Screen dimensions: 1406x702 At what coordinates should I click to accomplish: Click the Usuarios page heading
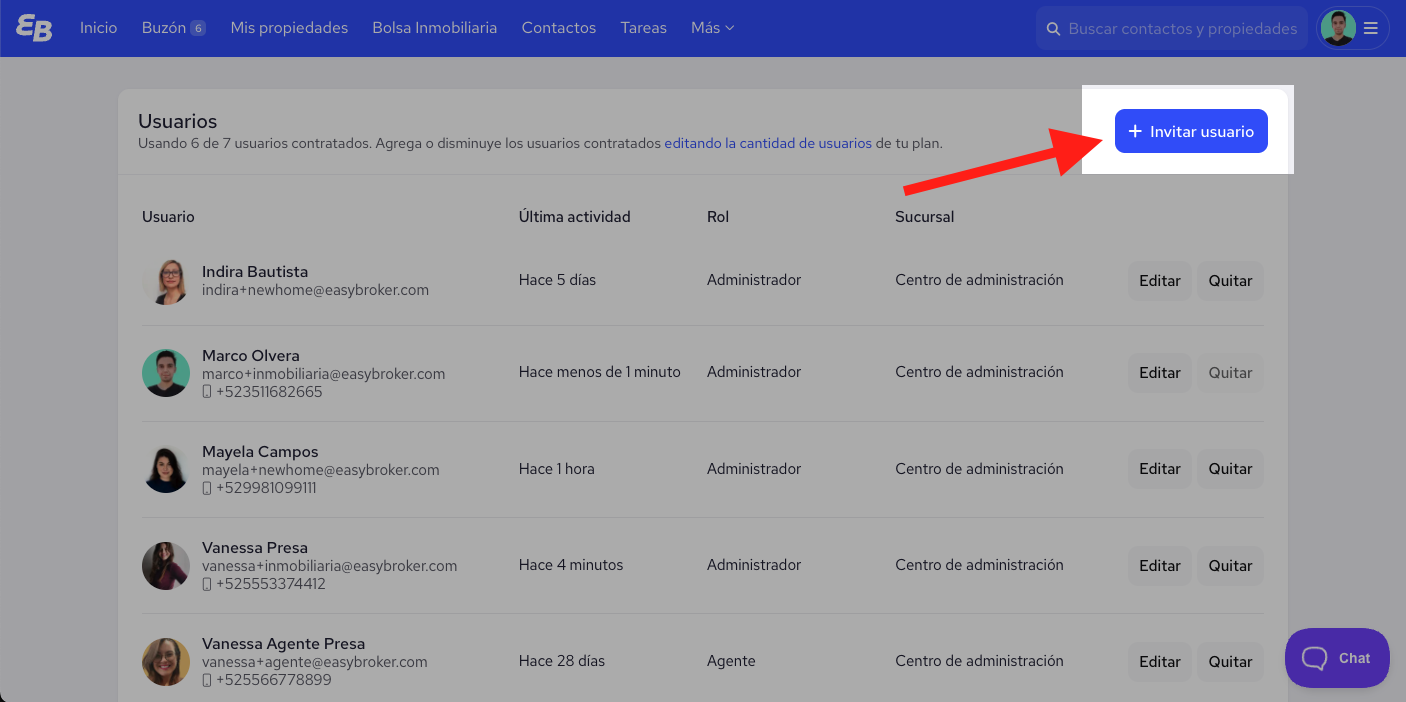pyautogui.click(x=177, y=121)
